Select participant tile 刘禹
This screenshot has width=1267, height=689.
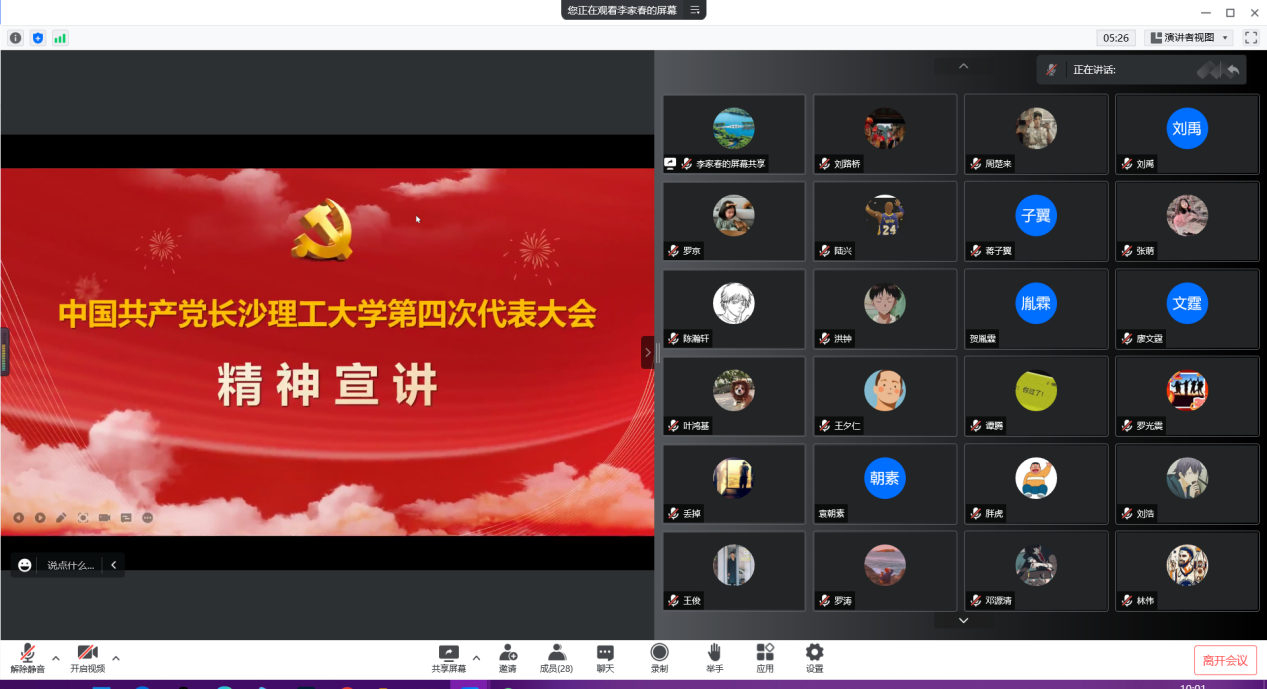point(1187,134)
